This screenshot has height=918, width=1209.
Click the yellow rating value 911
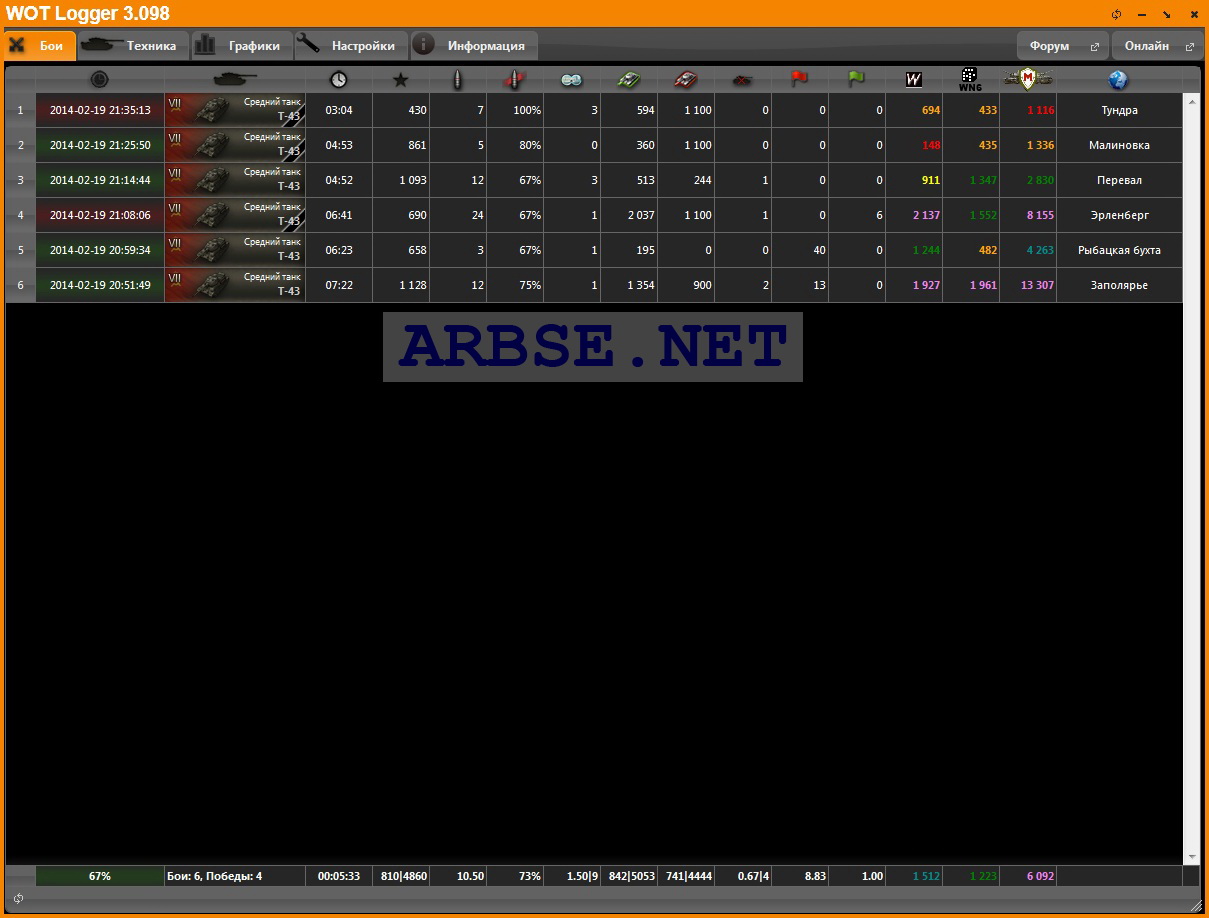point(931,180)
